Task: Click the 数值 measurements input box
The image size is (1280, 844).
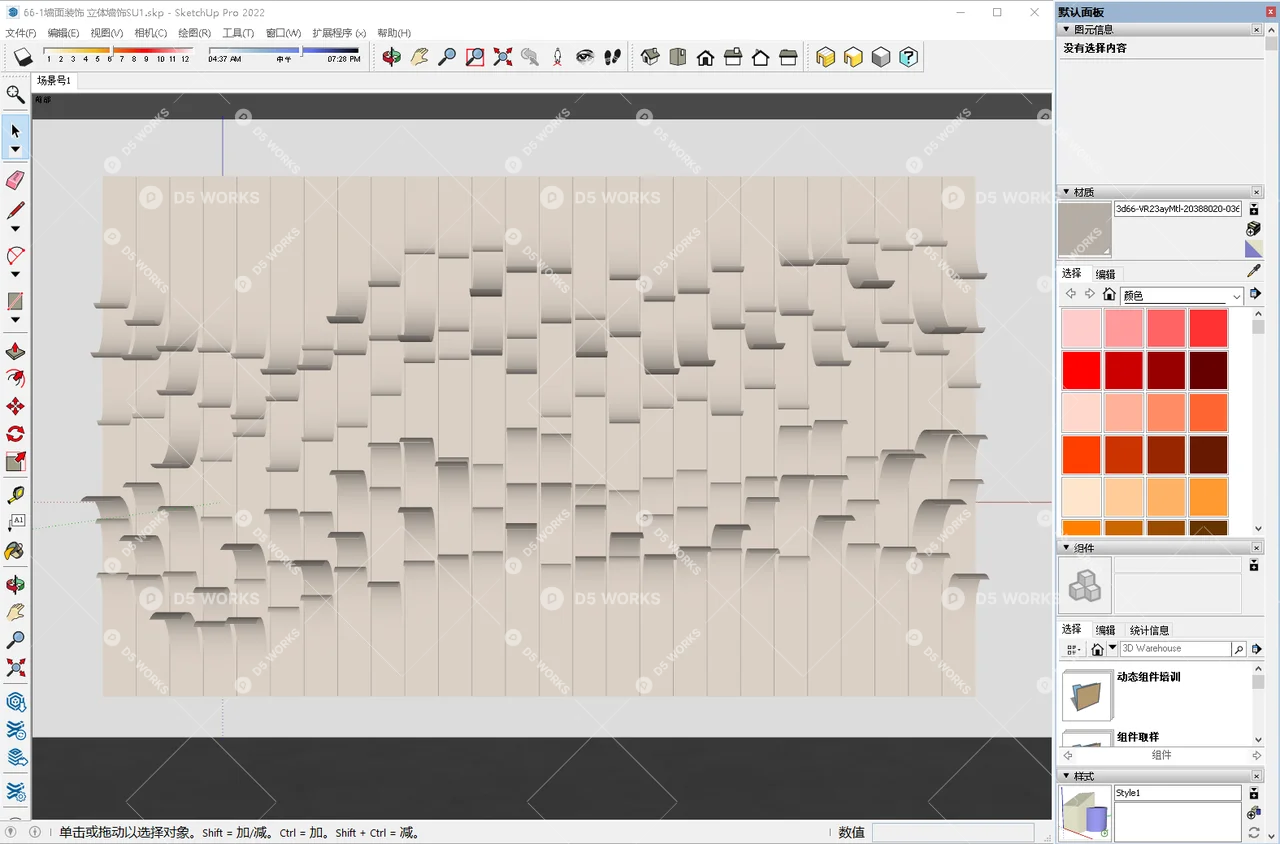Action: click(955, 832)
